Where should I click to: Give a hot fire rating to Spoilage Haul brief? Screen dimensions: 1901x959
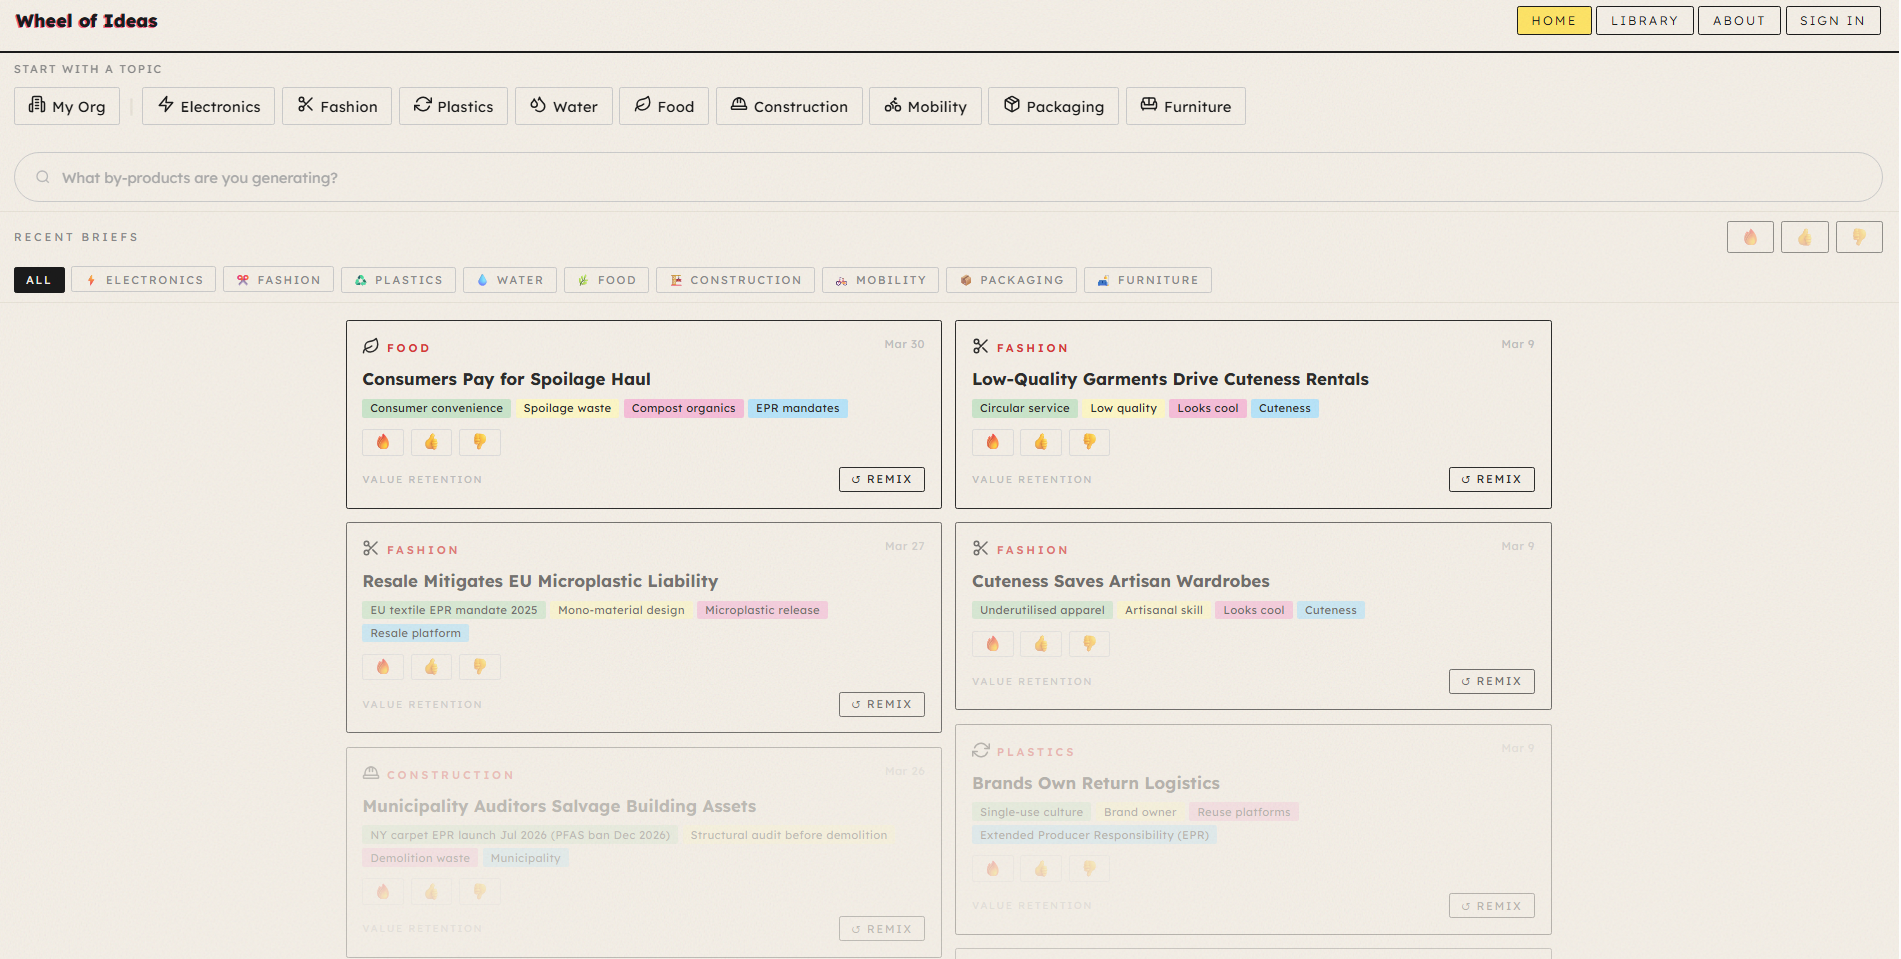point(382,442)
